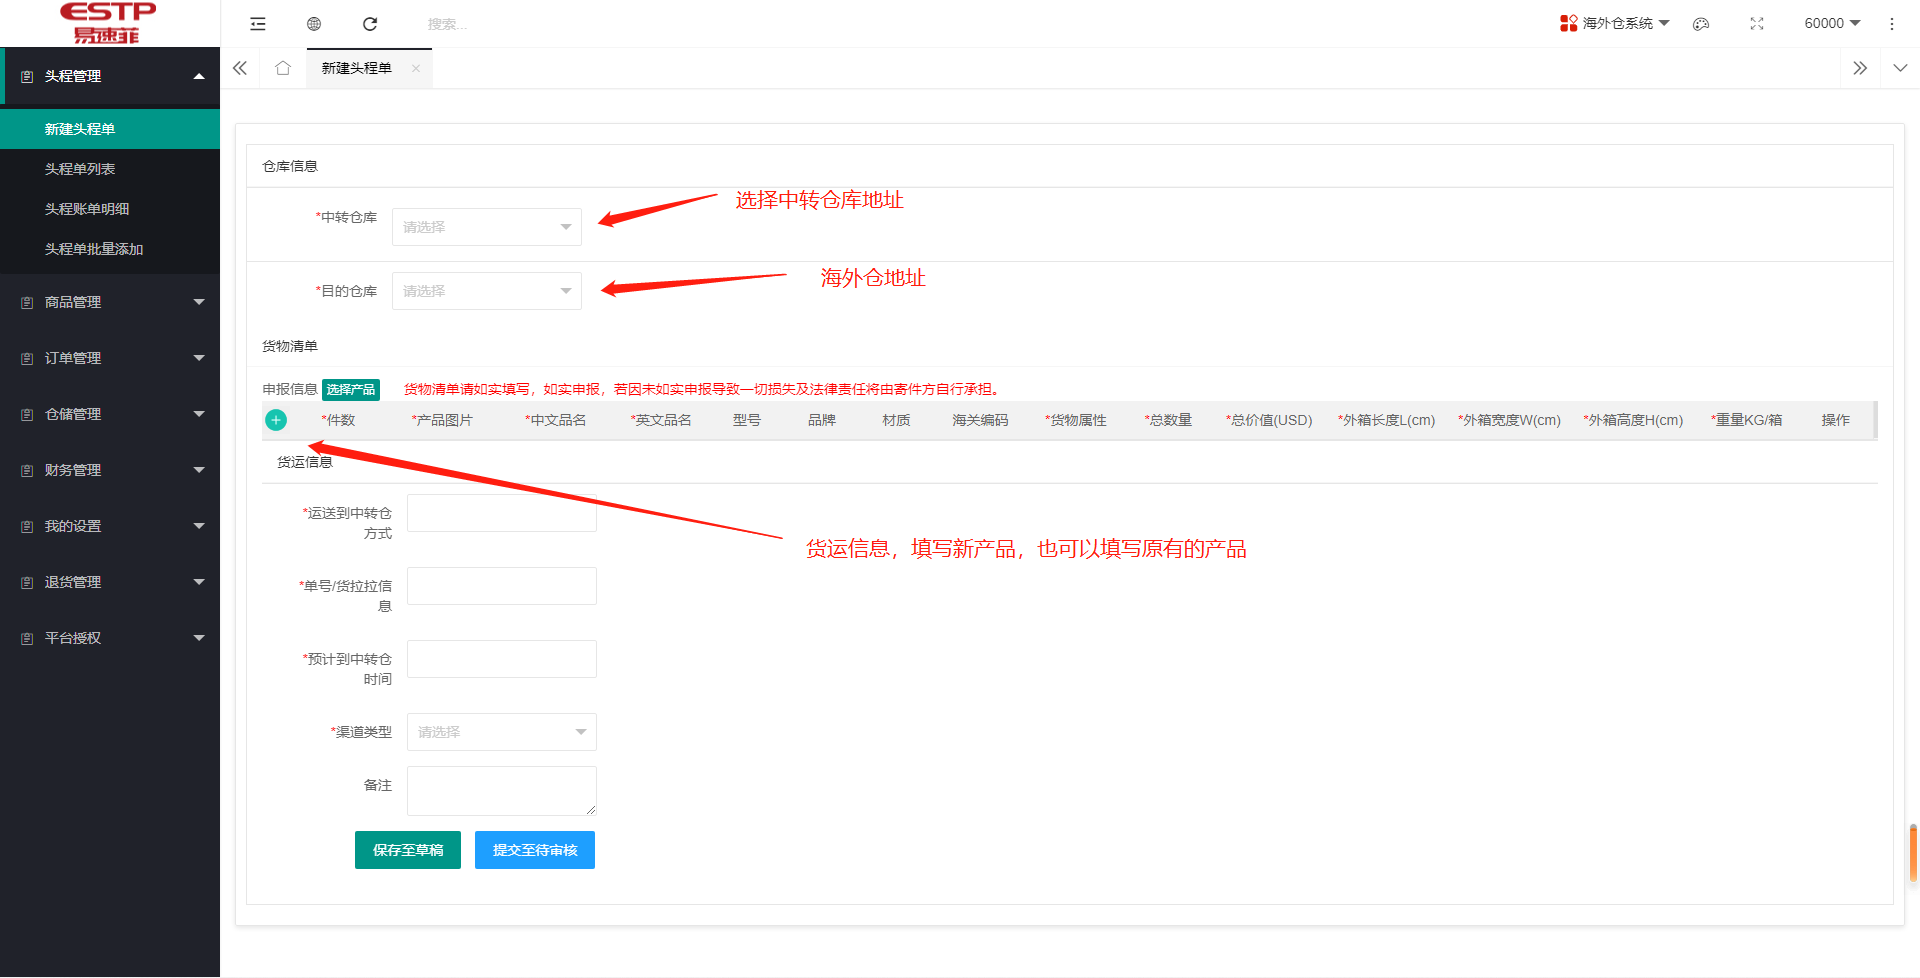Open the language globe icon

pyautogui.click(x=314, y=23)
